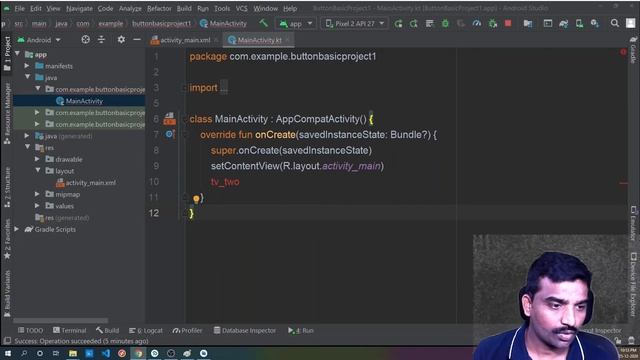Open the Android project view dropdown
The width and height of the screenshot is (640, 360).
click(x=39, y=40)
